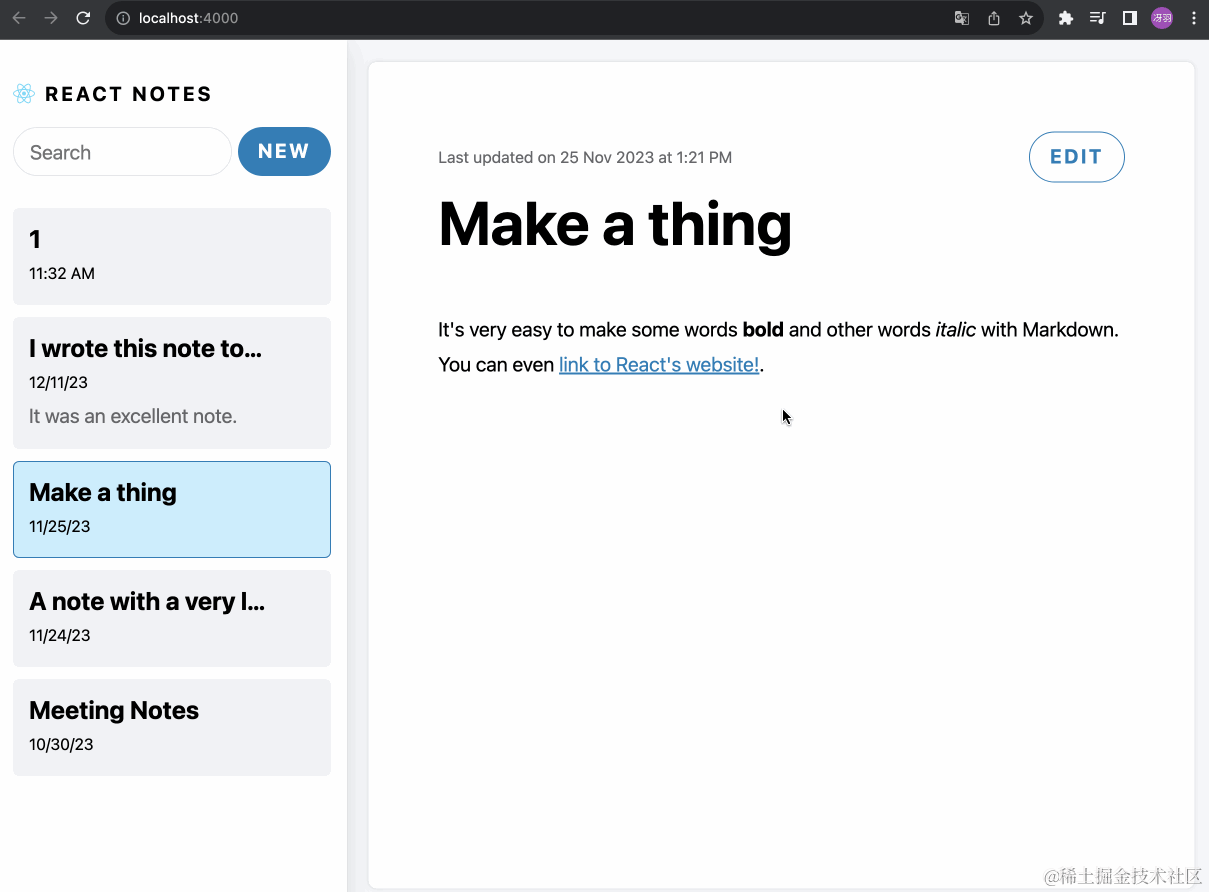Select the note titled 1
Screen dimensions: 1209x892
click(171, 255)
